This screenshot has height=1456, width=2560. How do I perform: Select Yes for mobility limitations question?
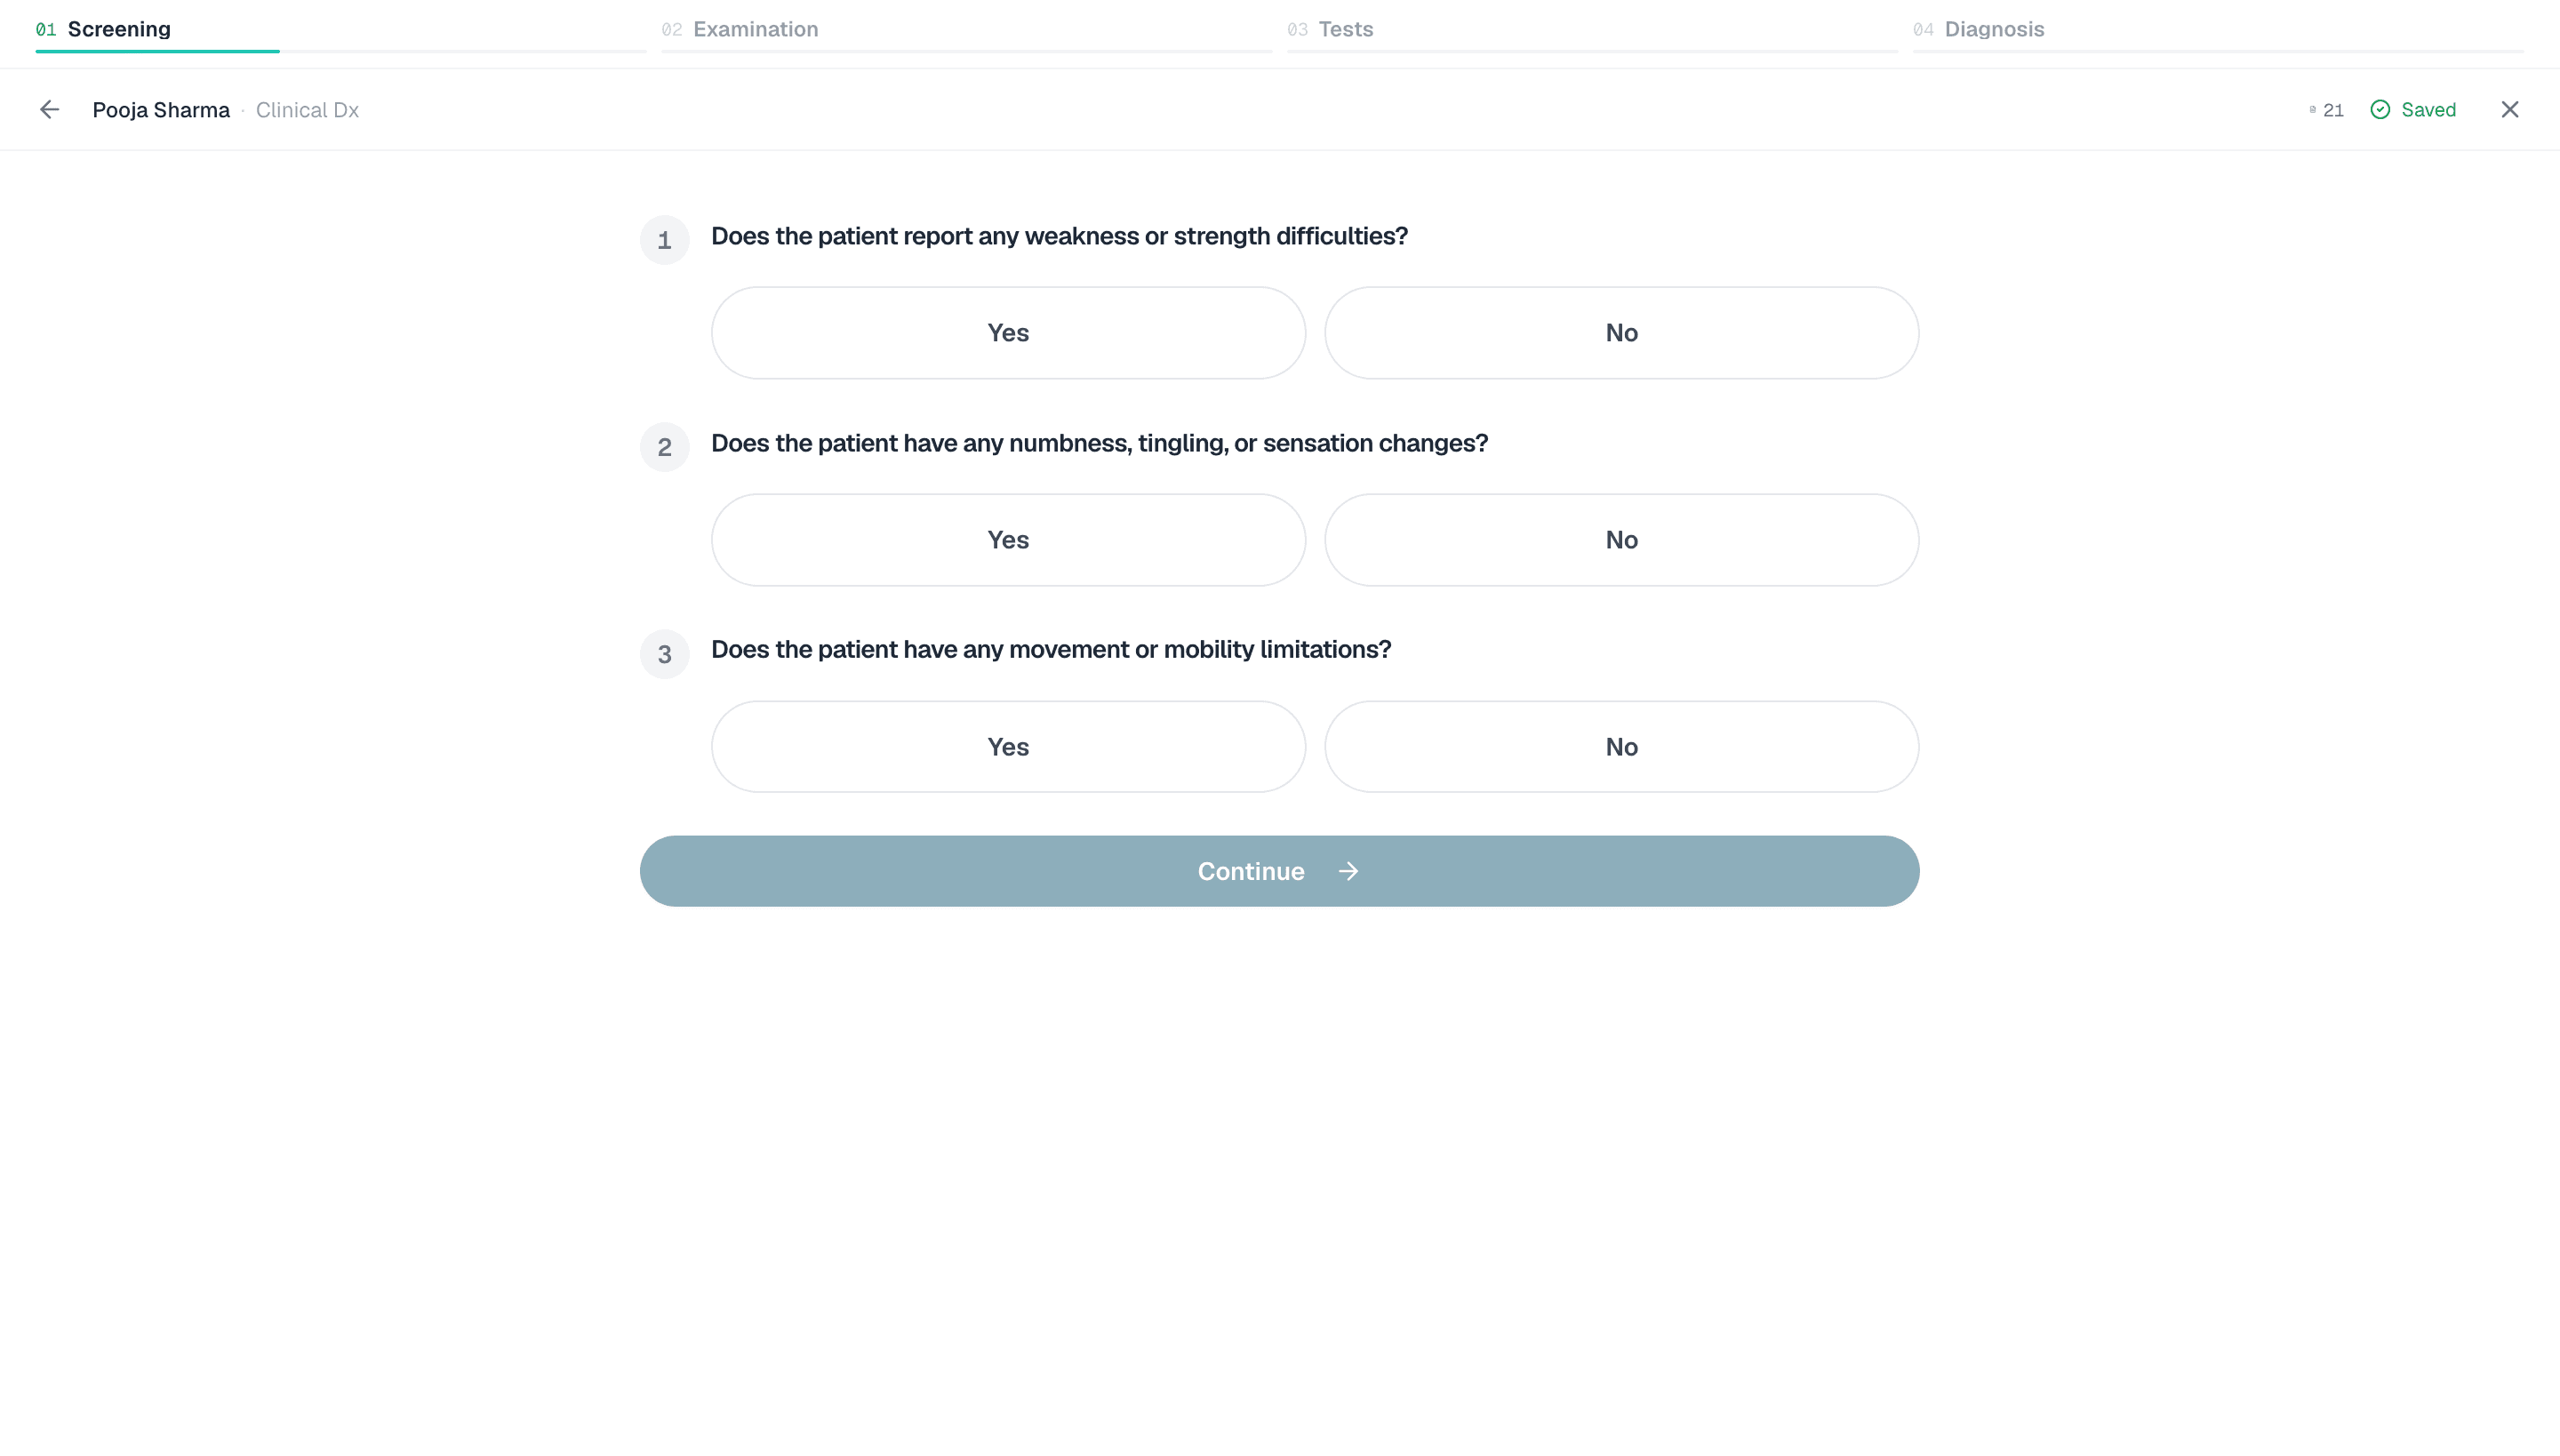(x=1008, y=747)
